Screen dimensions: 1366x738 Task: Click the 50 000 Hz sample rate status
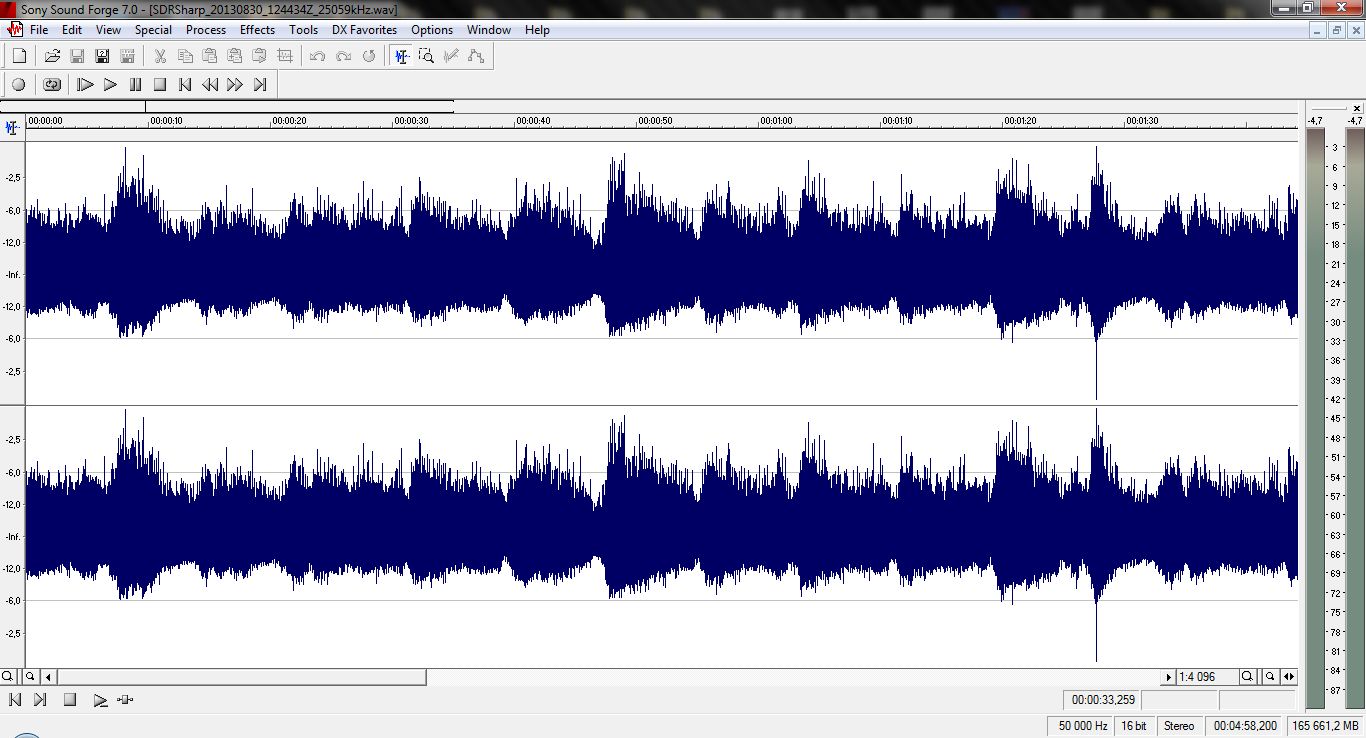click(x=1078, y=726)
